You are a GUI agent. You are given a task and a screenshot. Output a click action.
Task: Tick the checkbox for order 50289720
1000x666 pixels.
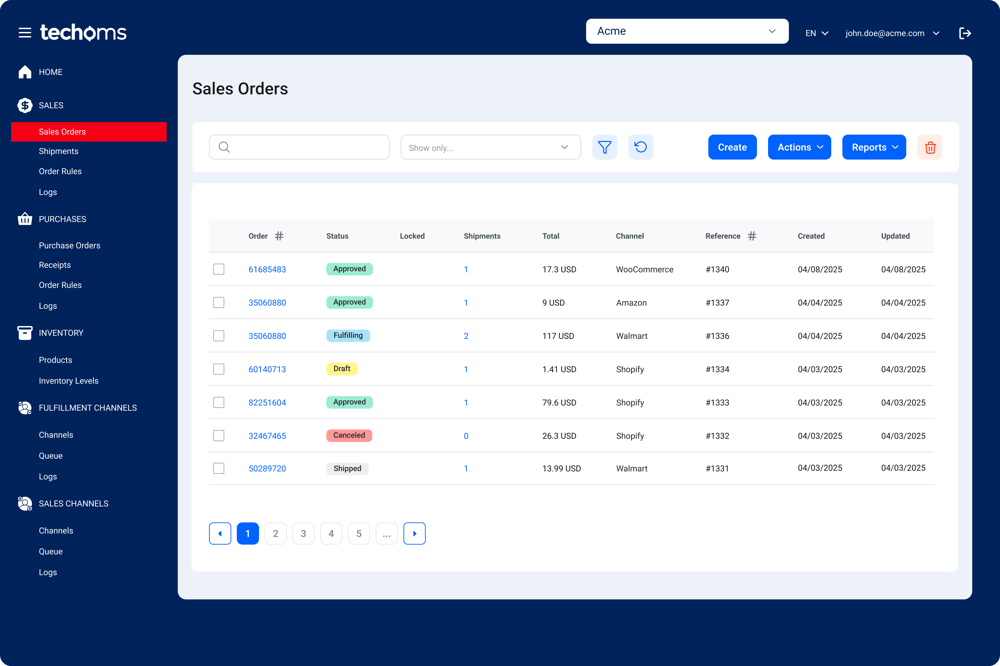point(219,468)
